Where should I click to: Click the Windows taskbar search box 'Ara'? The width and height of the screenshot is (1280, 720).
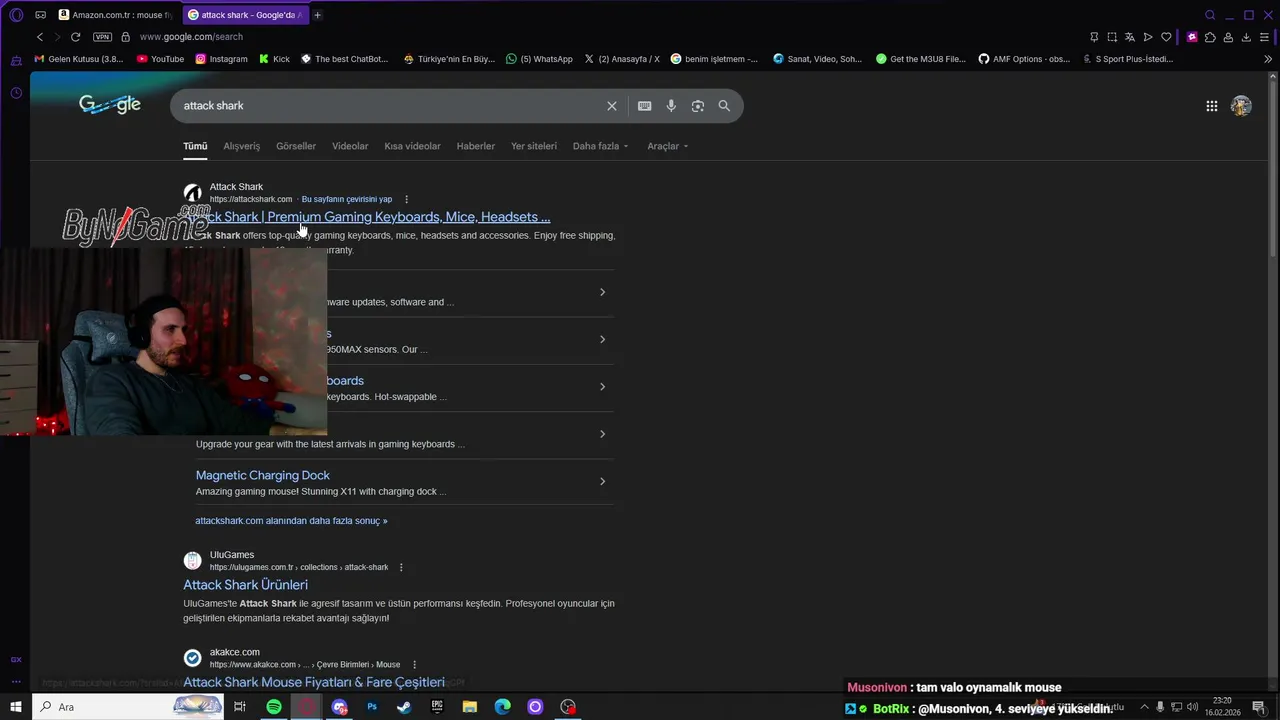[127, 707]
